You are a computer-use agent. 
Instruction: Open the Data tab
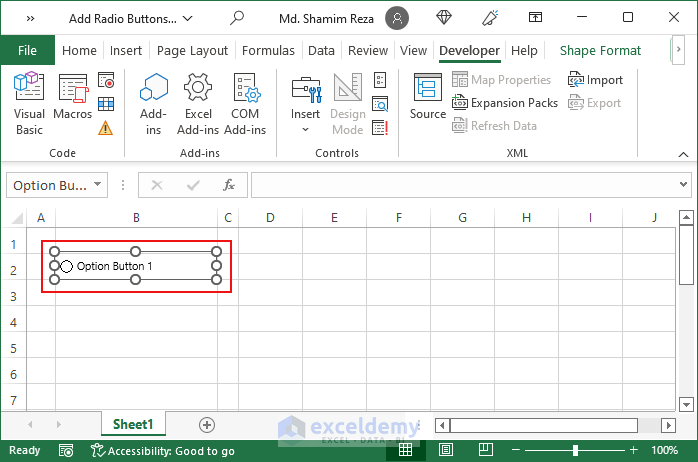(321, 50)
